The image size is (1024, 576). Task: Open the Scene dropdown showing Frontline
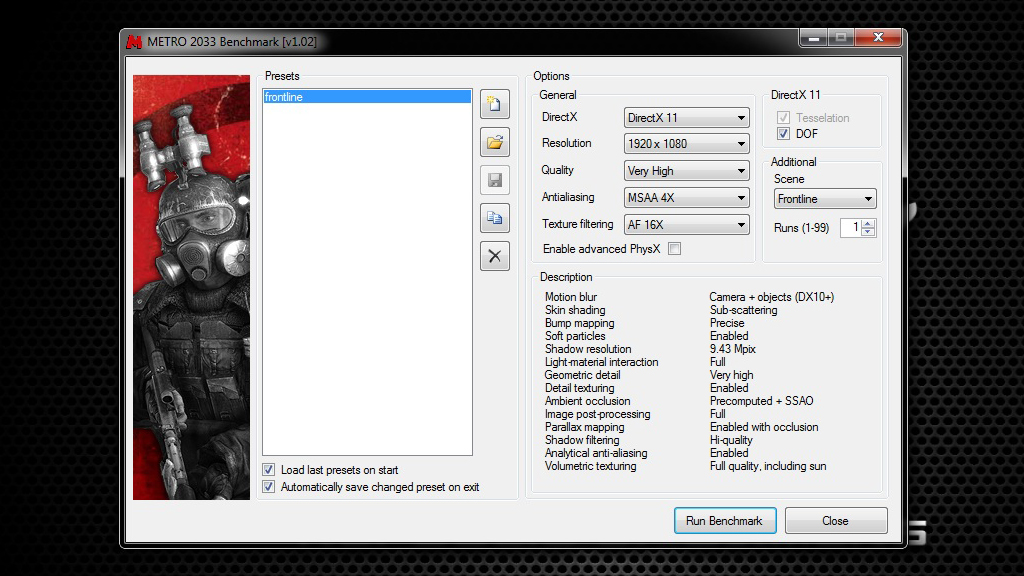825,199
